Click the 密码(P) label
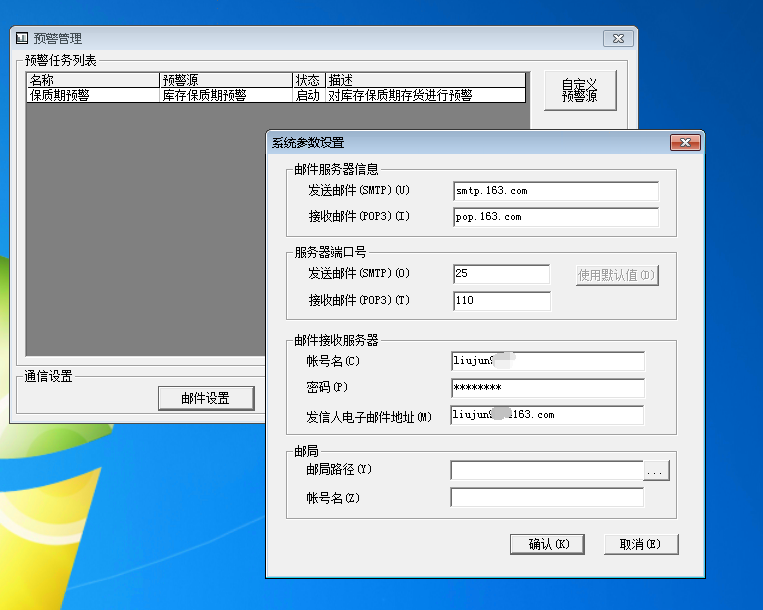This screenshot has width=763, height=610. 327,387
